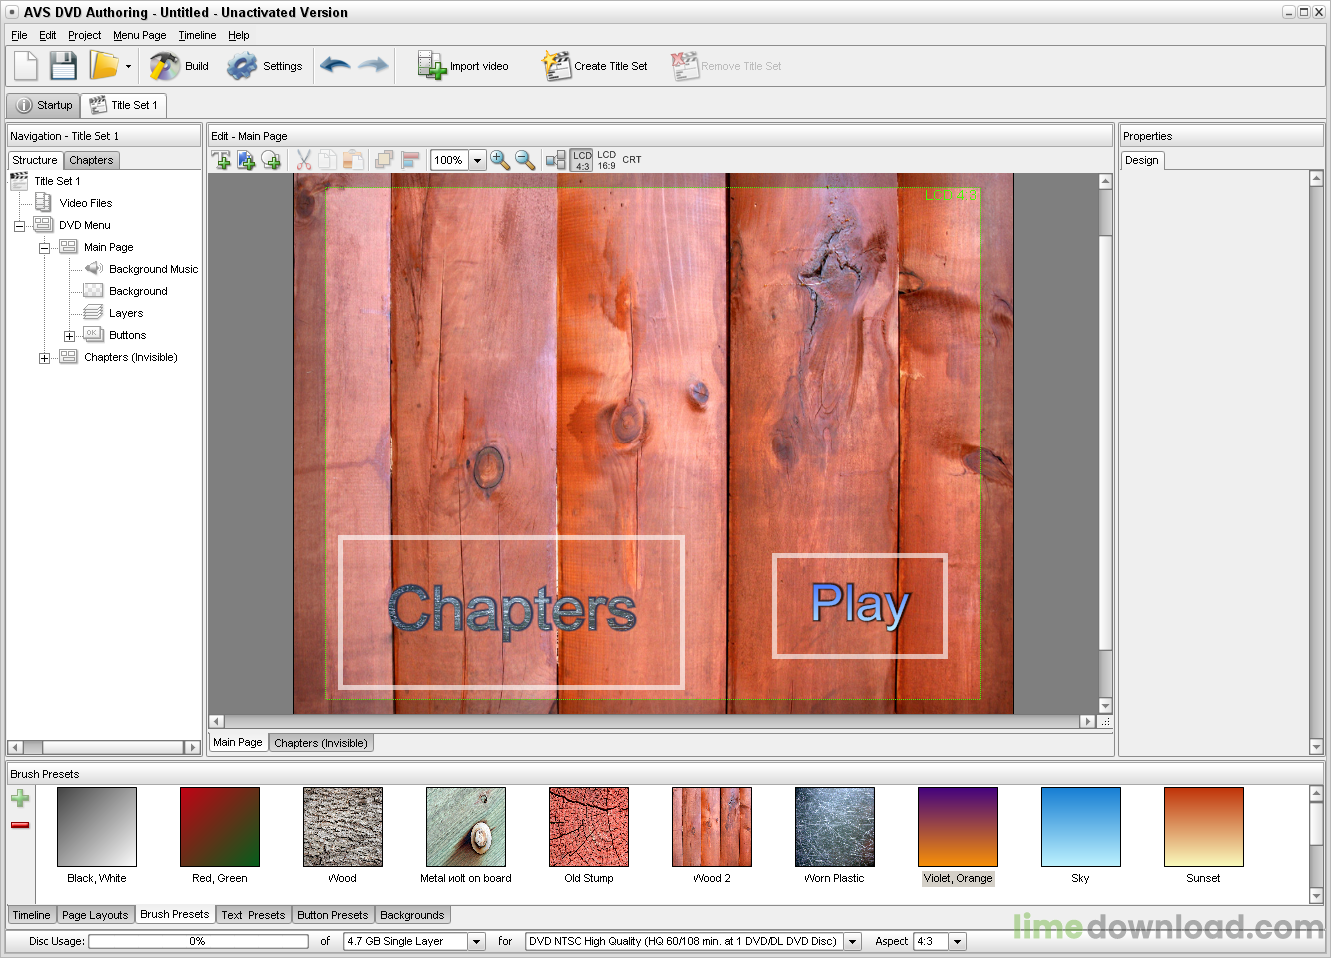The height and width of the screenshot is (958, 1331).
Task: Click Create Title Set
Action: [x=595, y=66]
